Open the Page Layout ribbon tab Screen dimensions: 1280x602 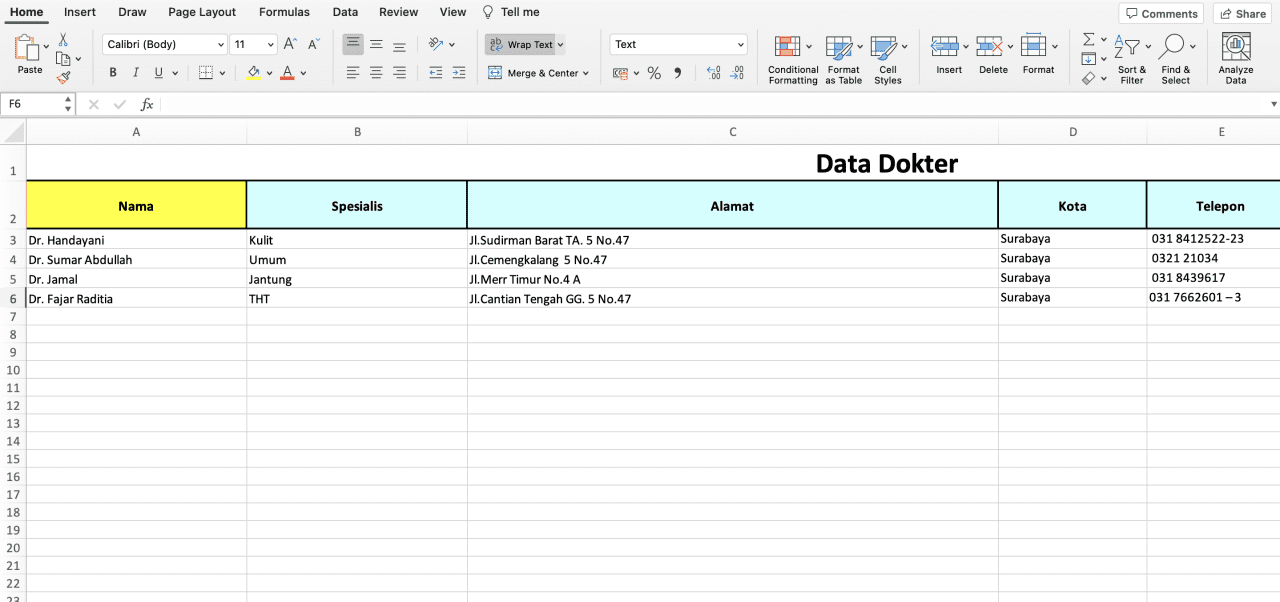202,12
